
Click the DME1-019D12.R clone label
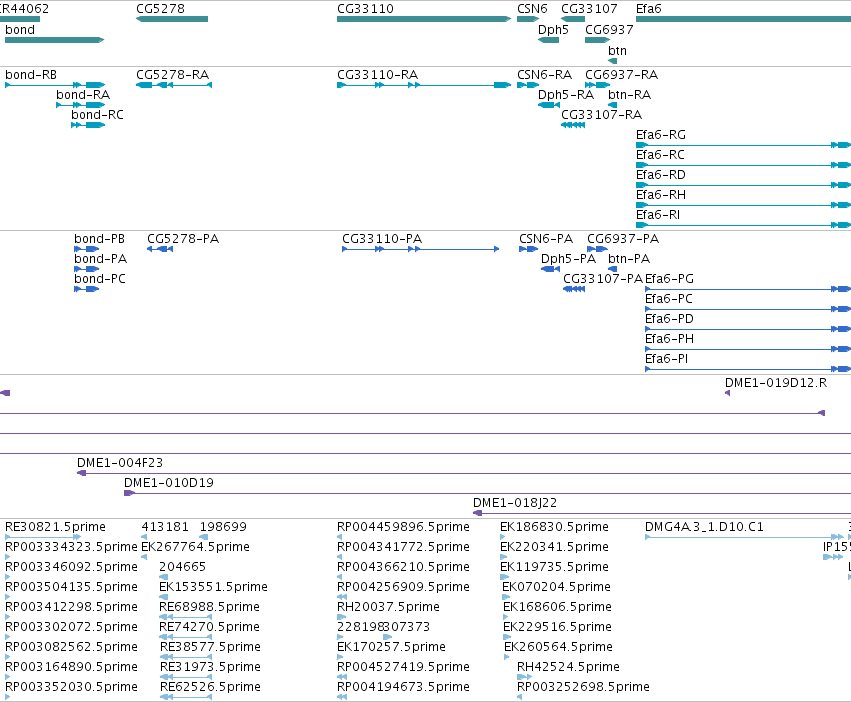point(776,383)
